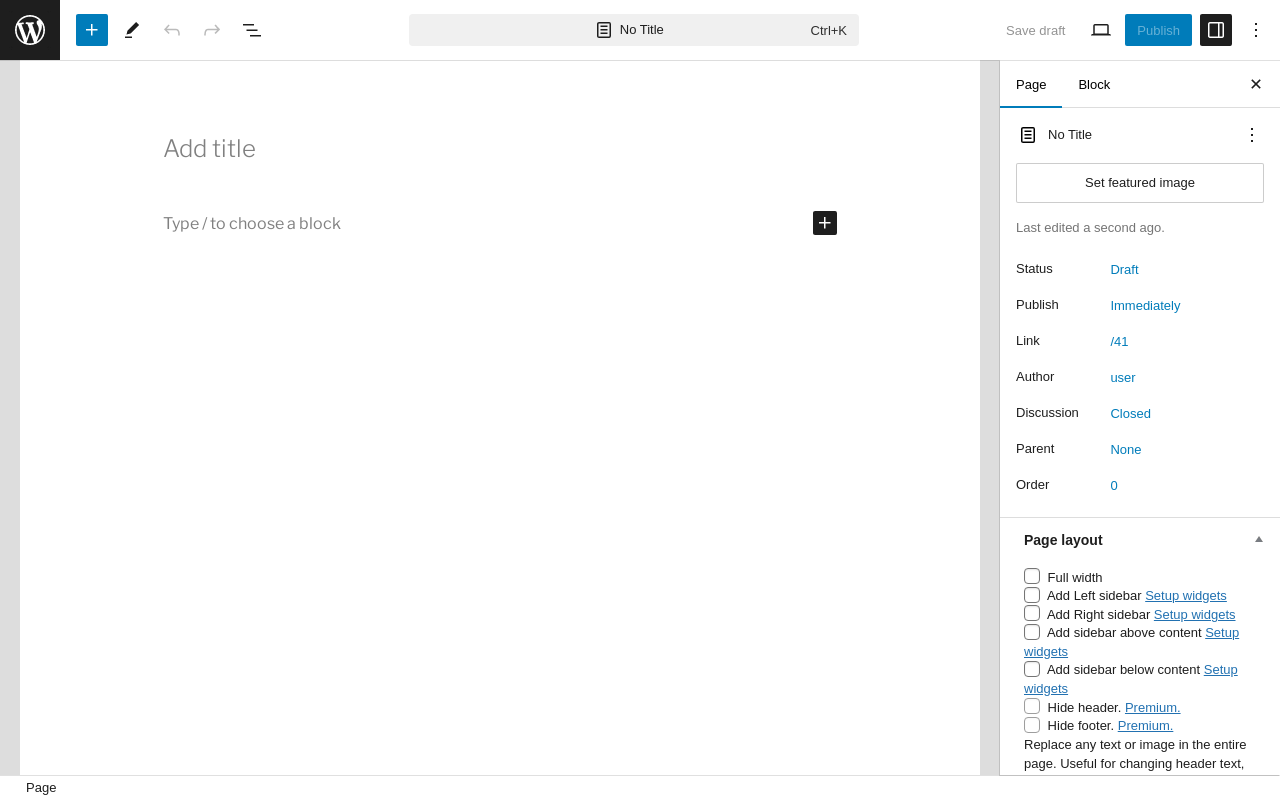Change the author from user
Viewport: 1280px width, 800px height.
click(1123, 377)
